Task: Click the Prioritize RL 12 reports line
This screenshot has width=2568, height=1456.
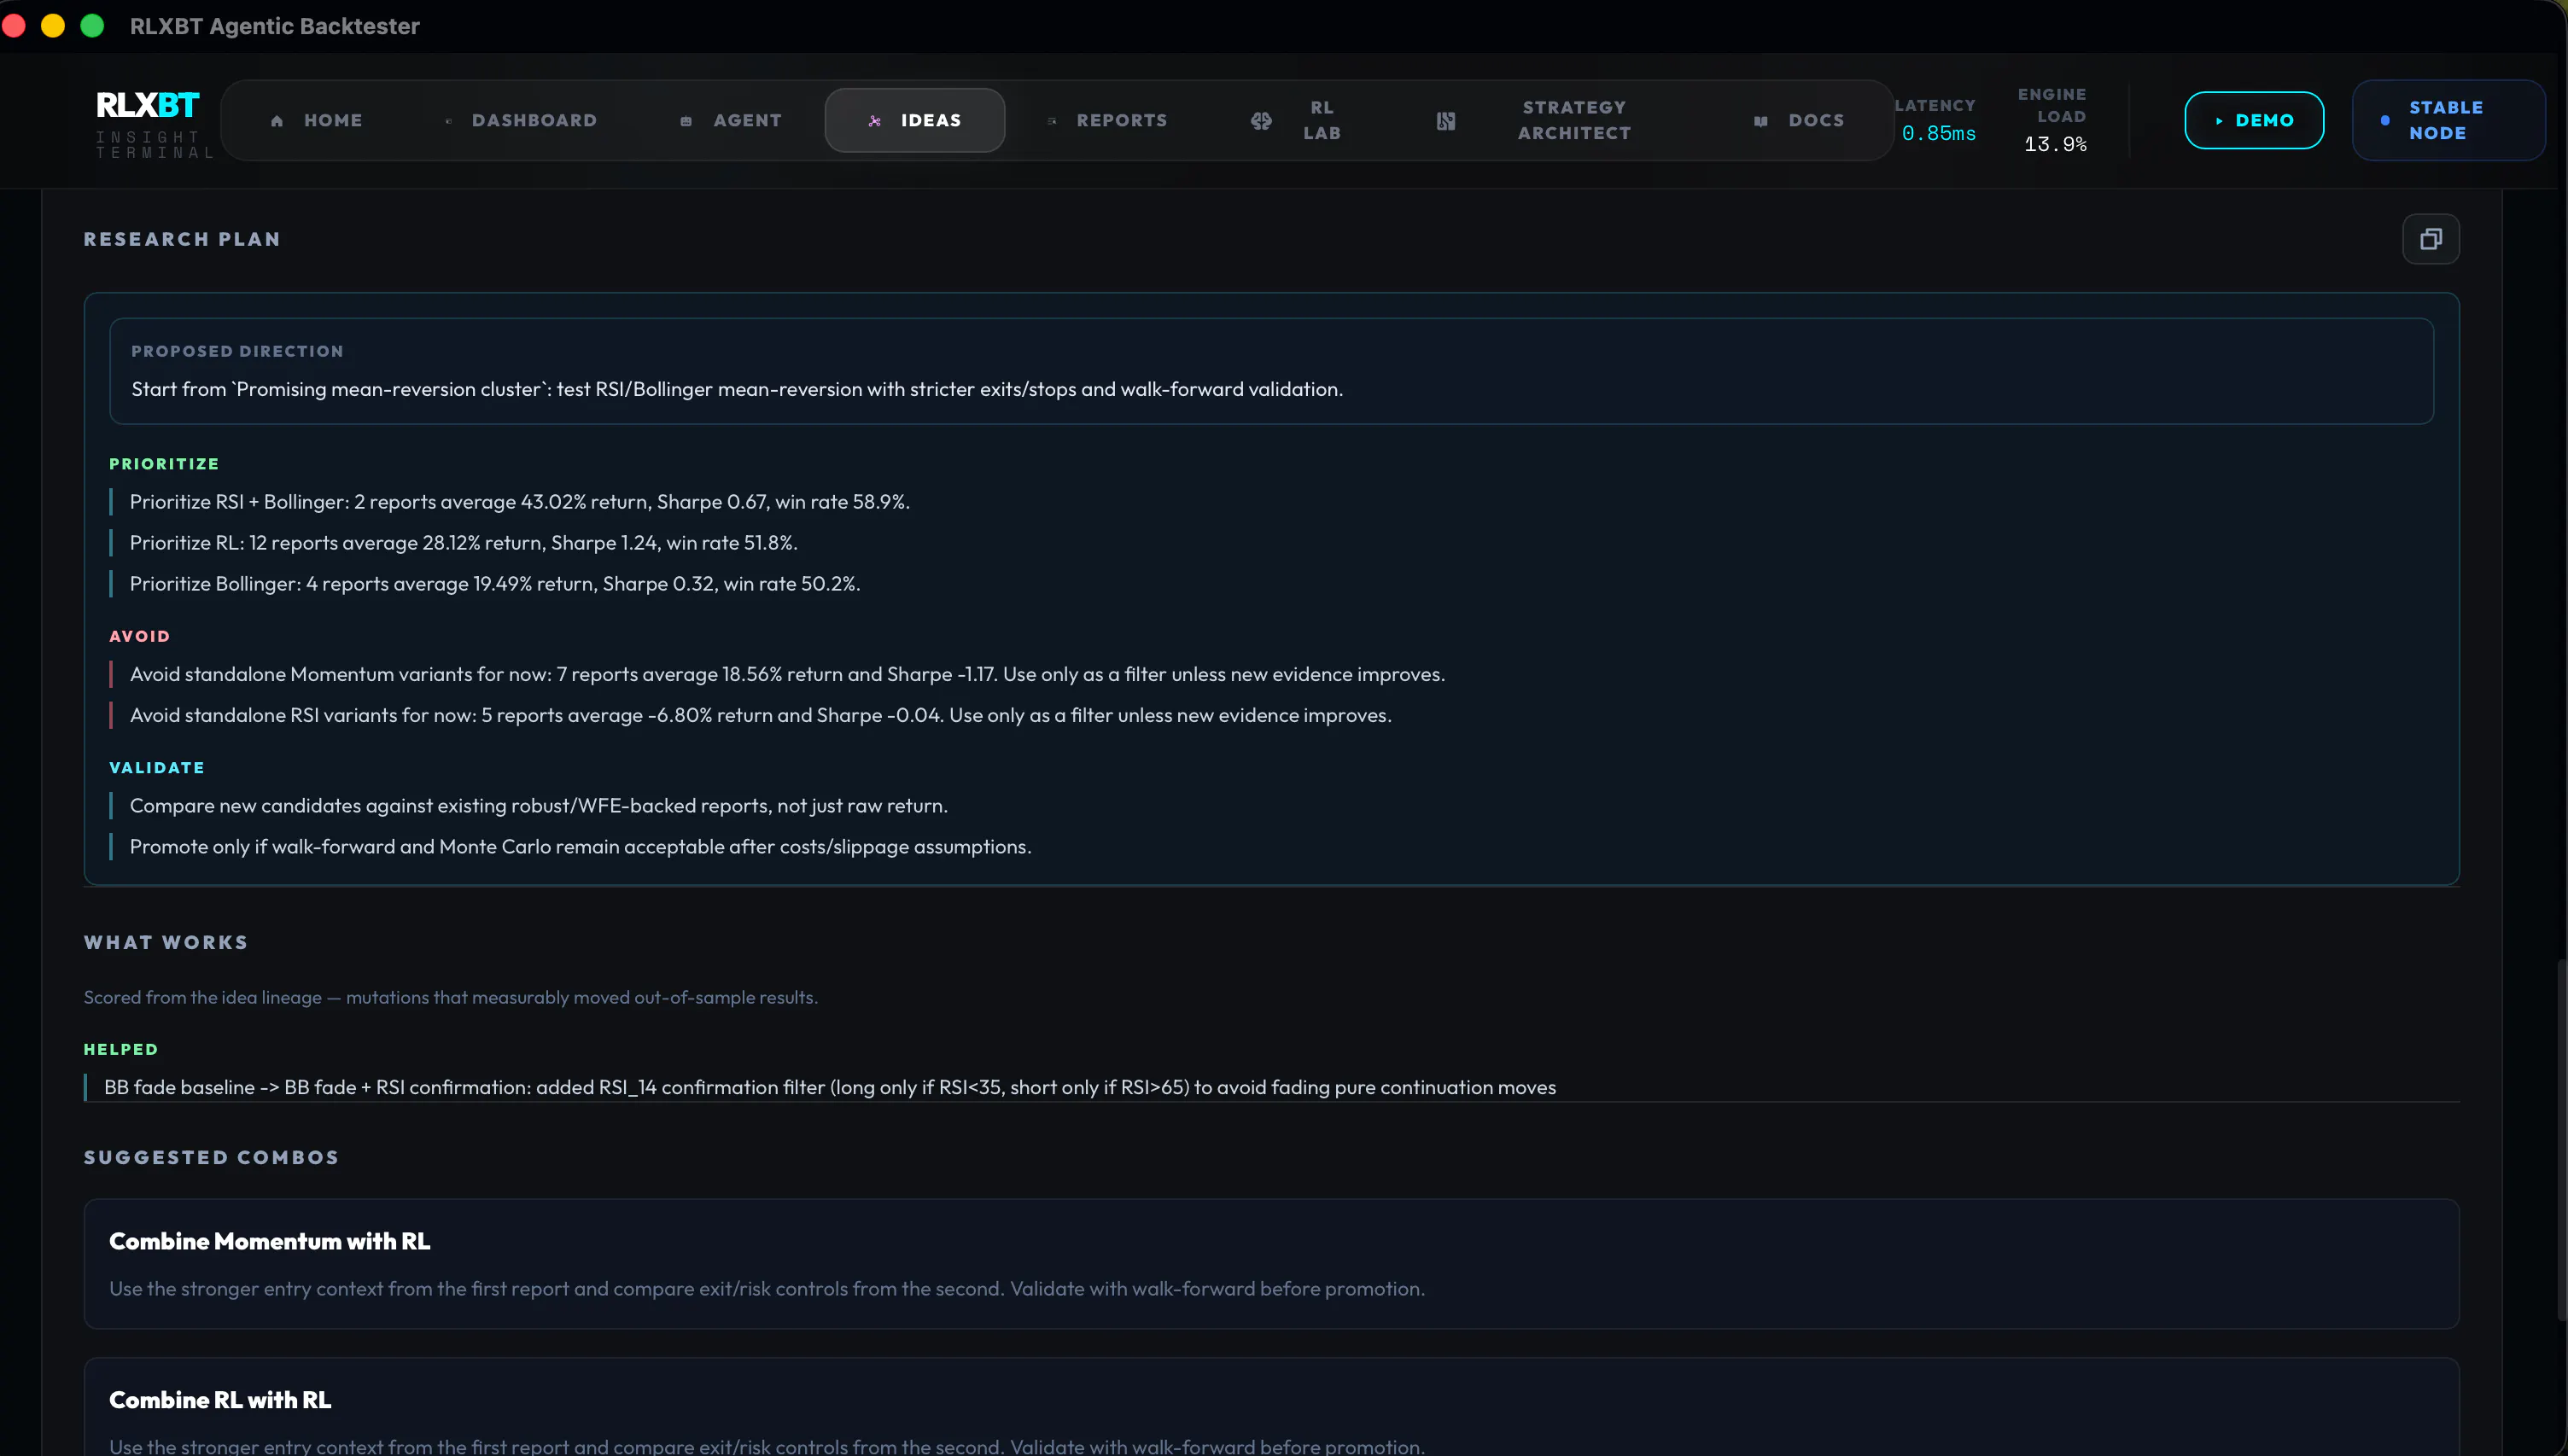Action: pos(463,543)
